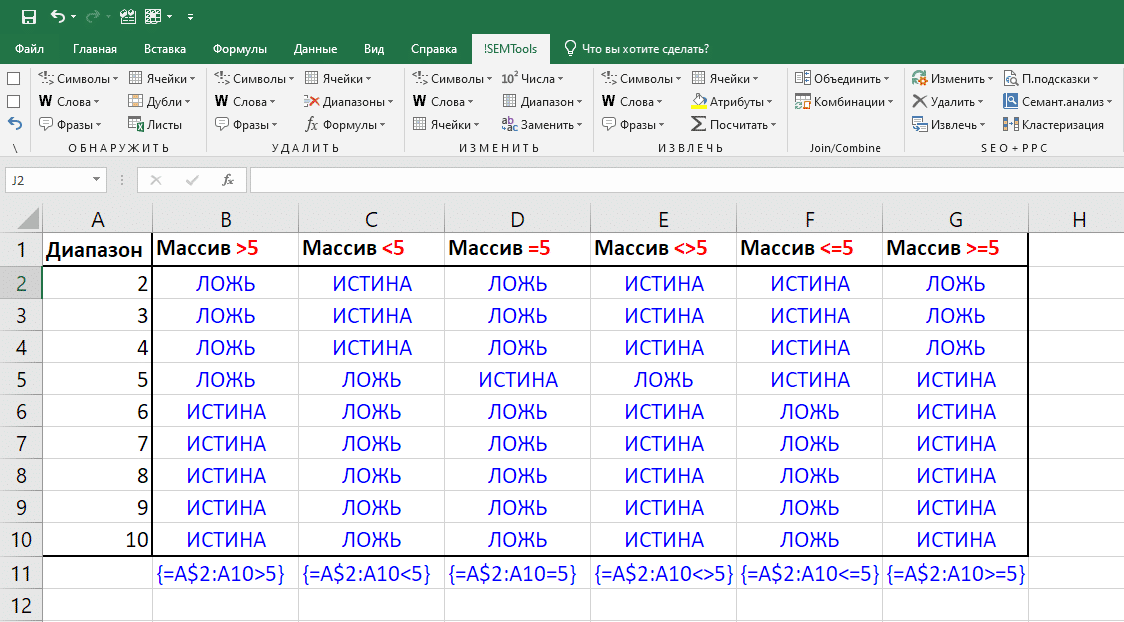Click the Save icon in the quick access toolbar
The width and height of the screenshot is (1124, 622).
[x=29, y=17]
